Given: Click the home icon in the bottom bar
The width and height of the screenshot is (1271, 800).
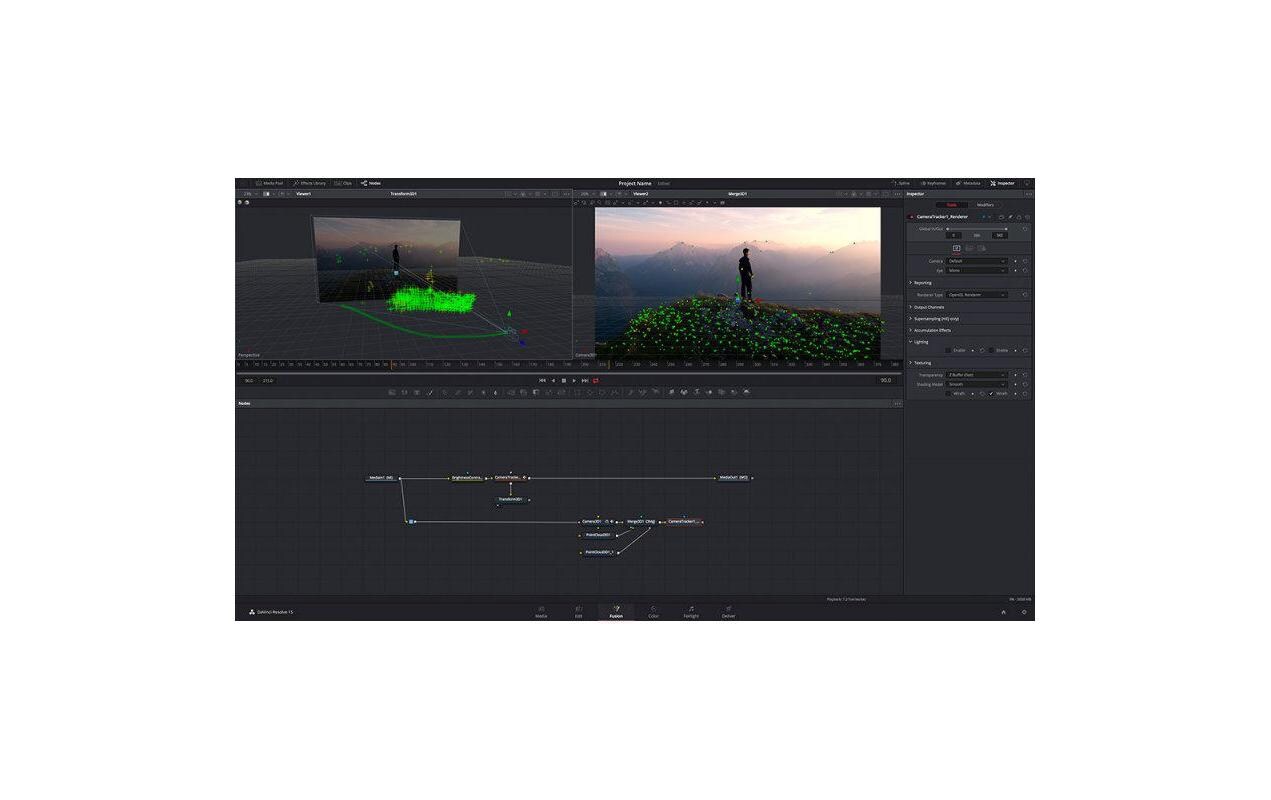Looking at the screenshot, I should click(1003, 612).
